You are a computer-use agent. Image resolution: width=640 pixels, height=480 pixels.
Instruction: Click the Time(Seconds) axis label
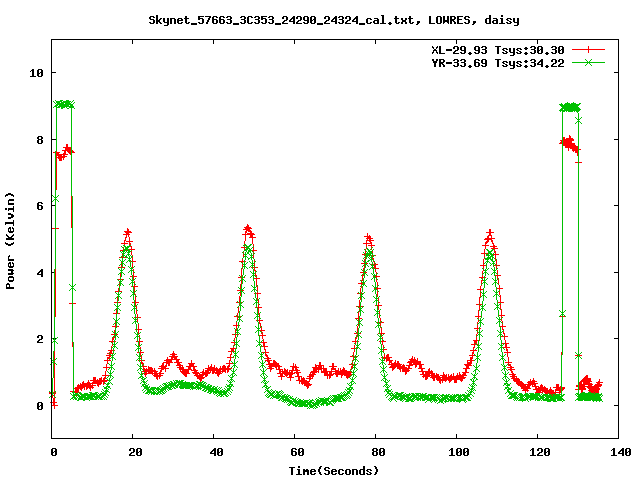[x=334, y=471]
